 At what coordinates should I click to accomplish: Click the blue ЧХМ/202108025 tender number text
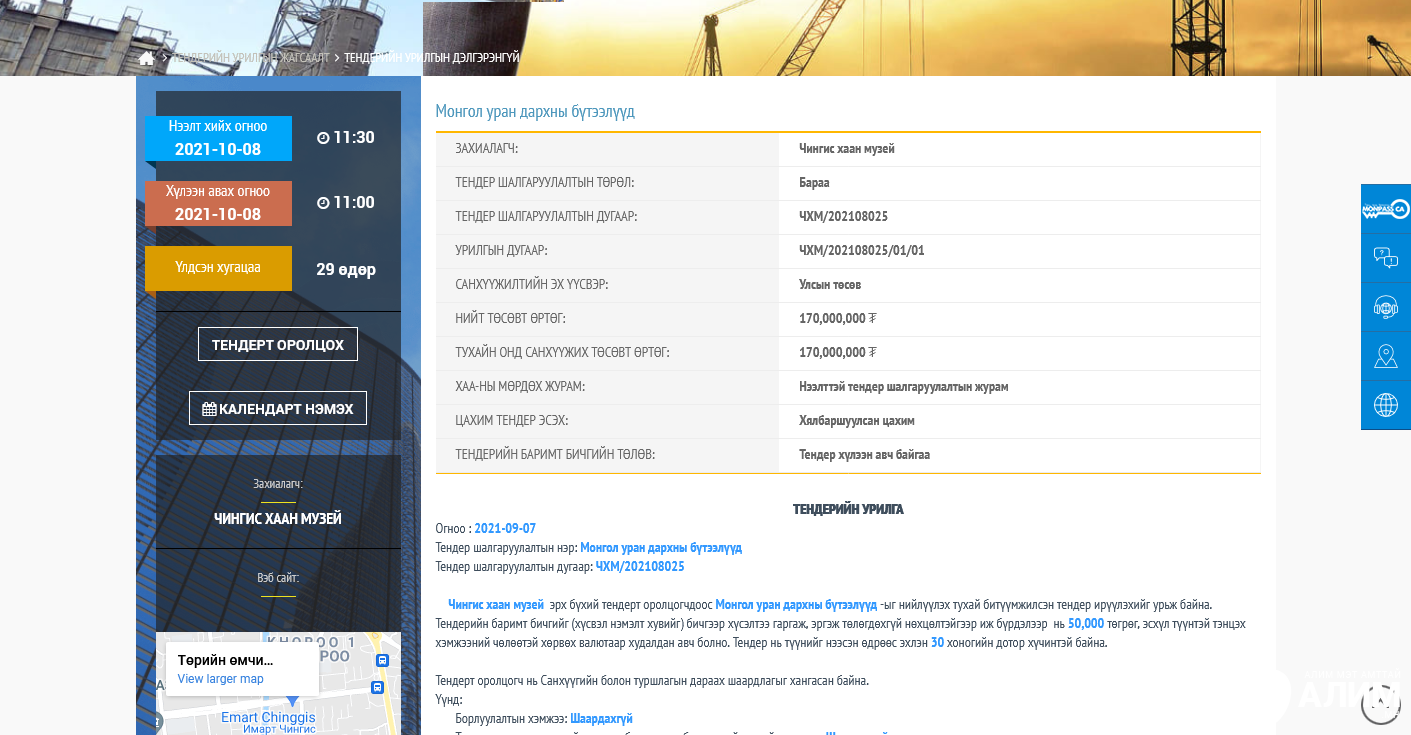click(x=640, y=567)
